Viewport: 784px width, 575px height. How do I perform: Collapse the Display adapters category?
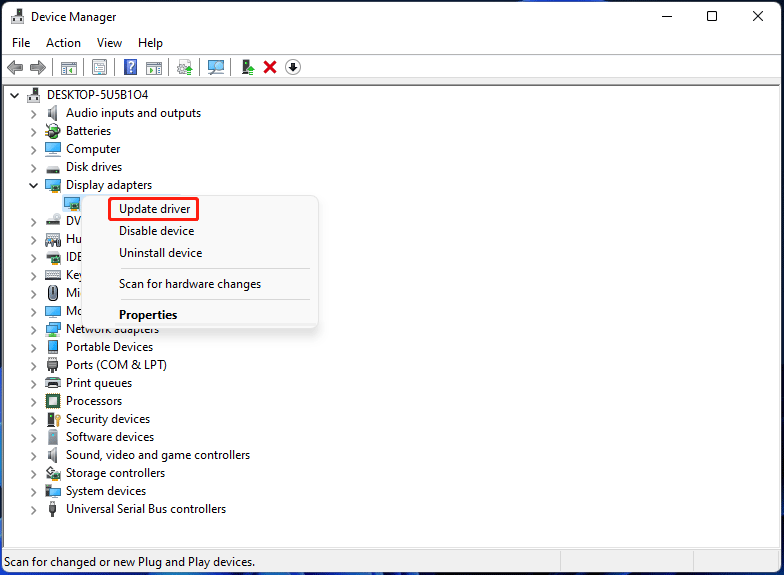(33, 185)
